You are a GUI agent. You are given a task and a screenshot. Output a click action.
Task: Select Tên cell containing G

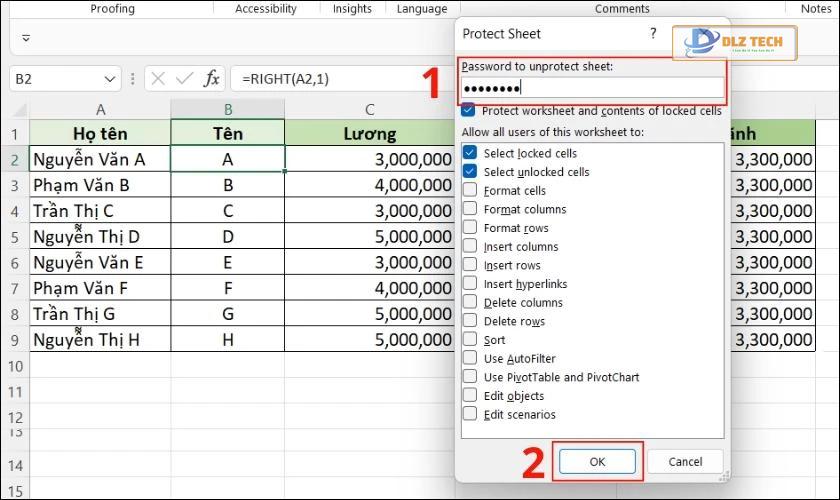[x=228, y=314]
